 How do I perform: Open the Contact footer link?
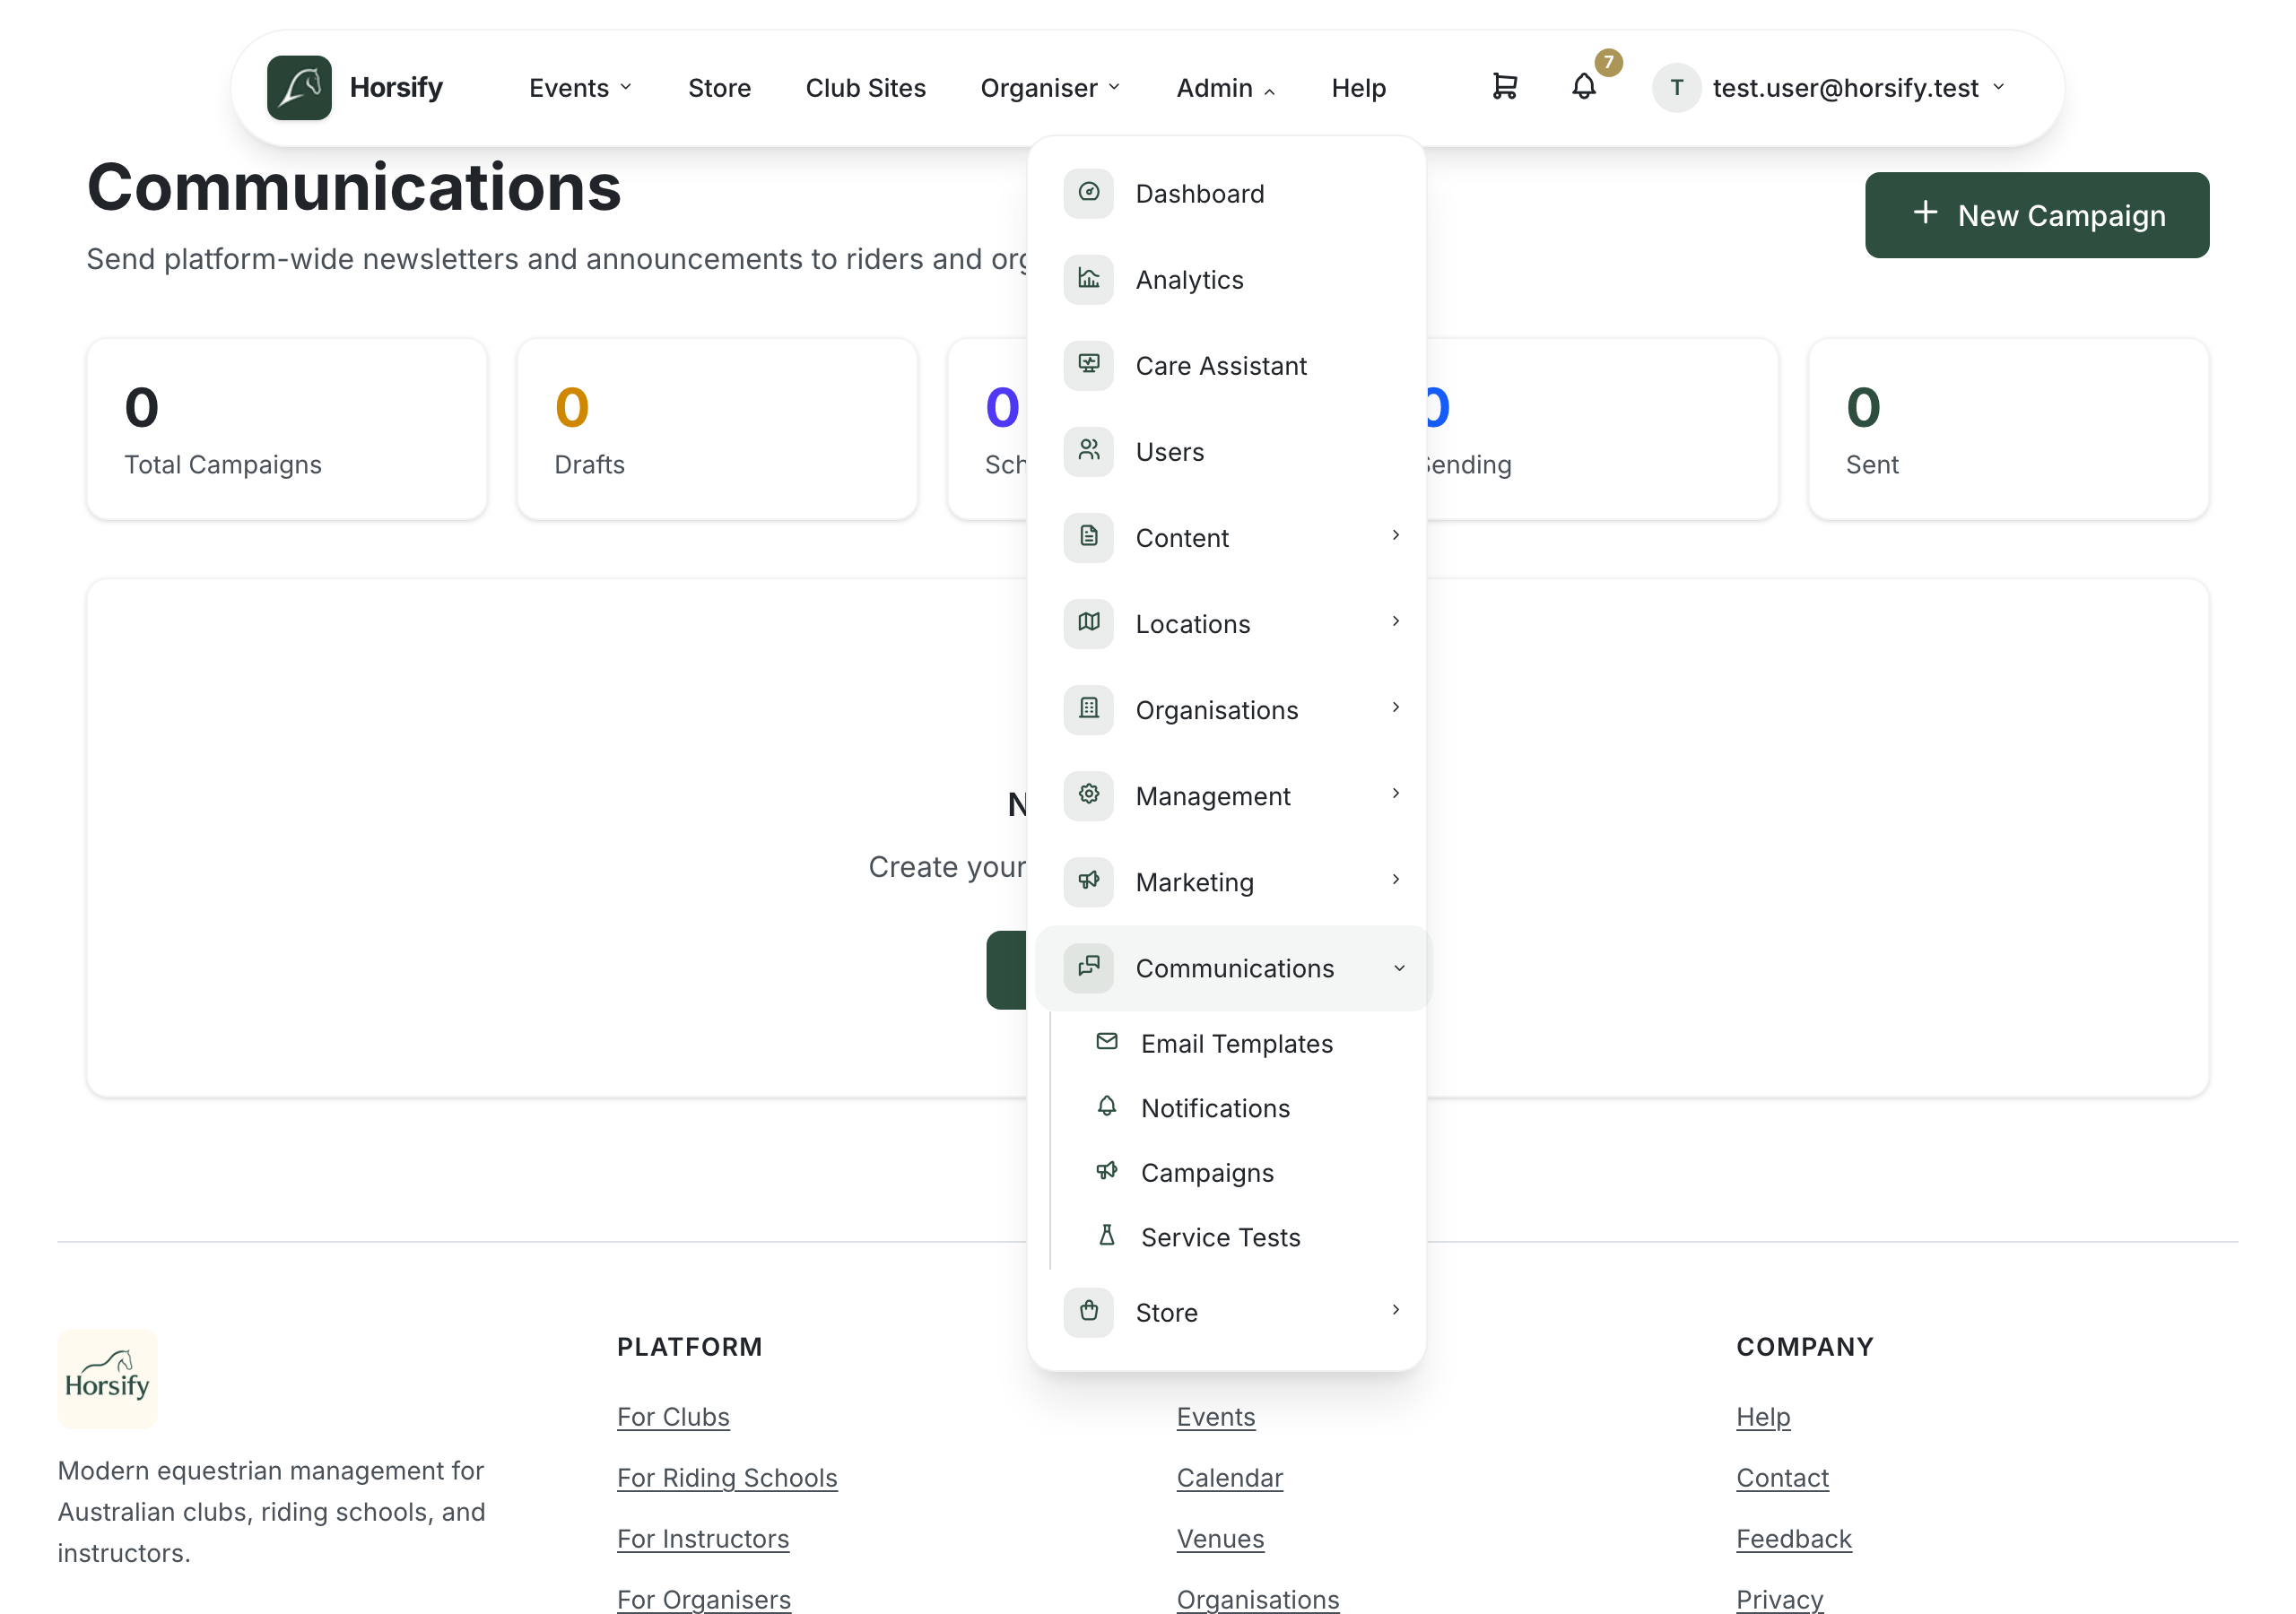pos(1782,1477)
